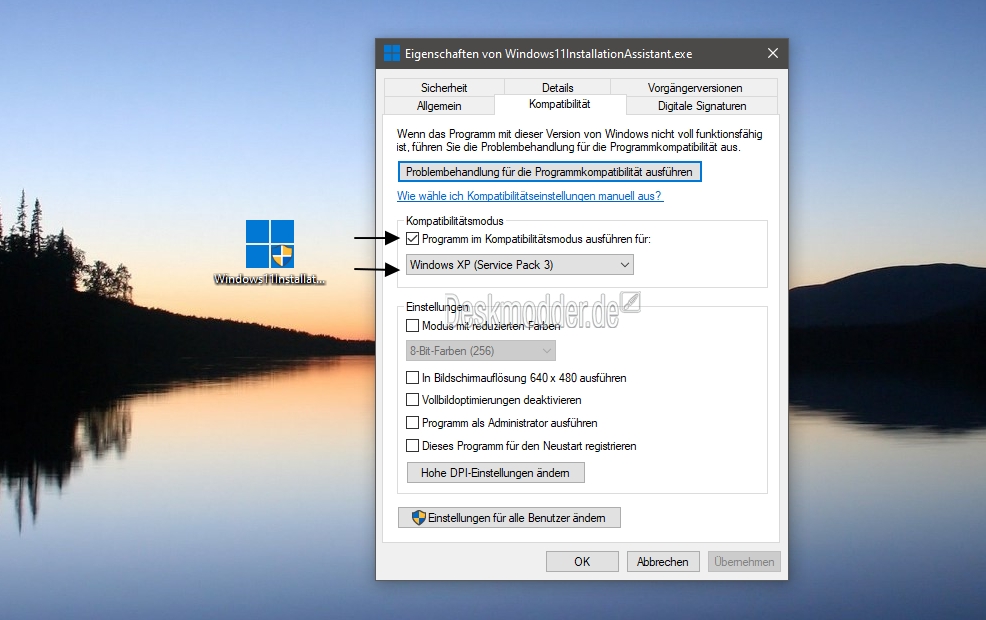The width and height of the screenshot is (986, 620).
Task: Run Problembehandlung für die Programmkompatibilität
Action: (x=550, y=172)
